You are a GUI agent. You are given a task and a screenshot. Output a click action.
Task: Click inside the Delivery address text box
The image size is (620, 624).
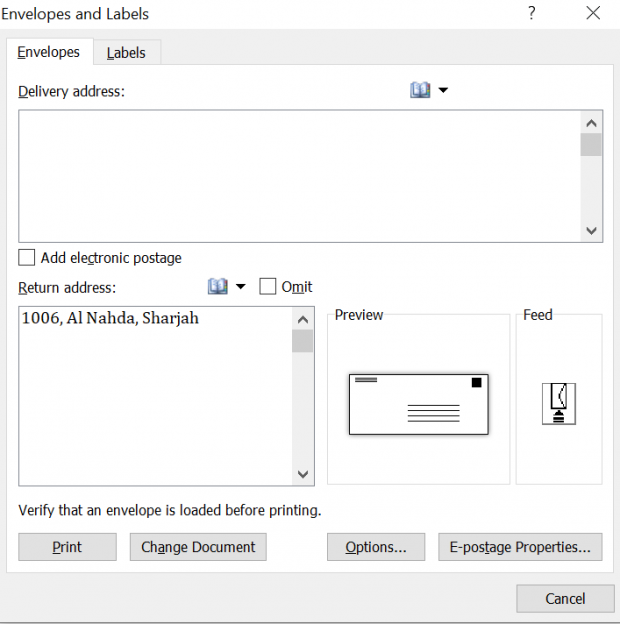click(298, 176)
